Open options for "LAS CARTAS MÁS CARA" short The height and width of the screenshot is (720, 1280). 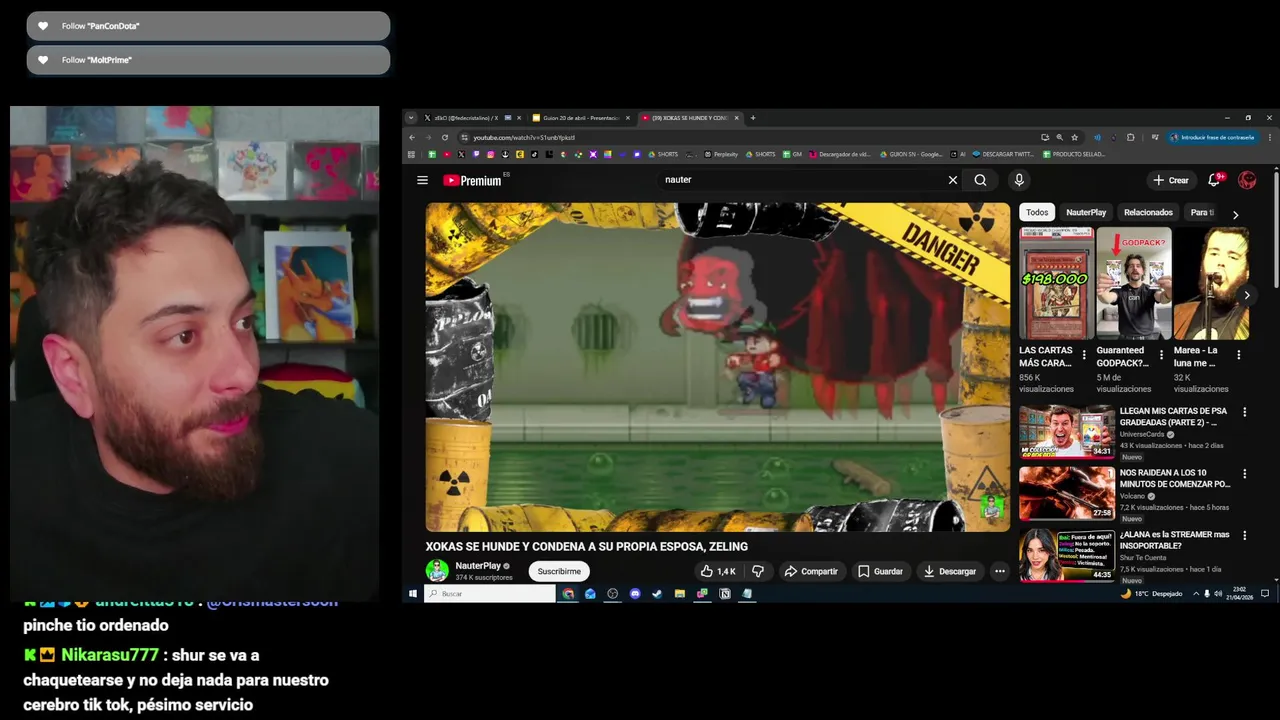click(x=1084, y=355)
